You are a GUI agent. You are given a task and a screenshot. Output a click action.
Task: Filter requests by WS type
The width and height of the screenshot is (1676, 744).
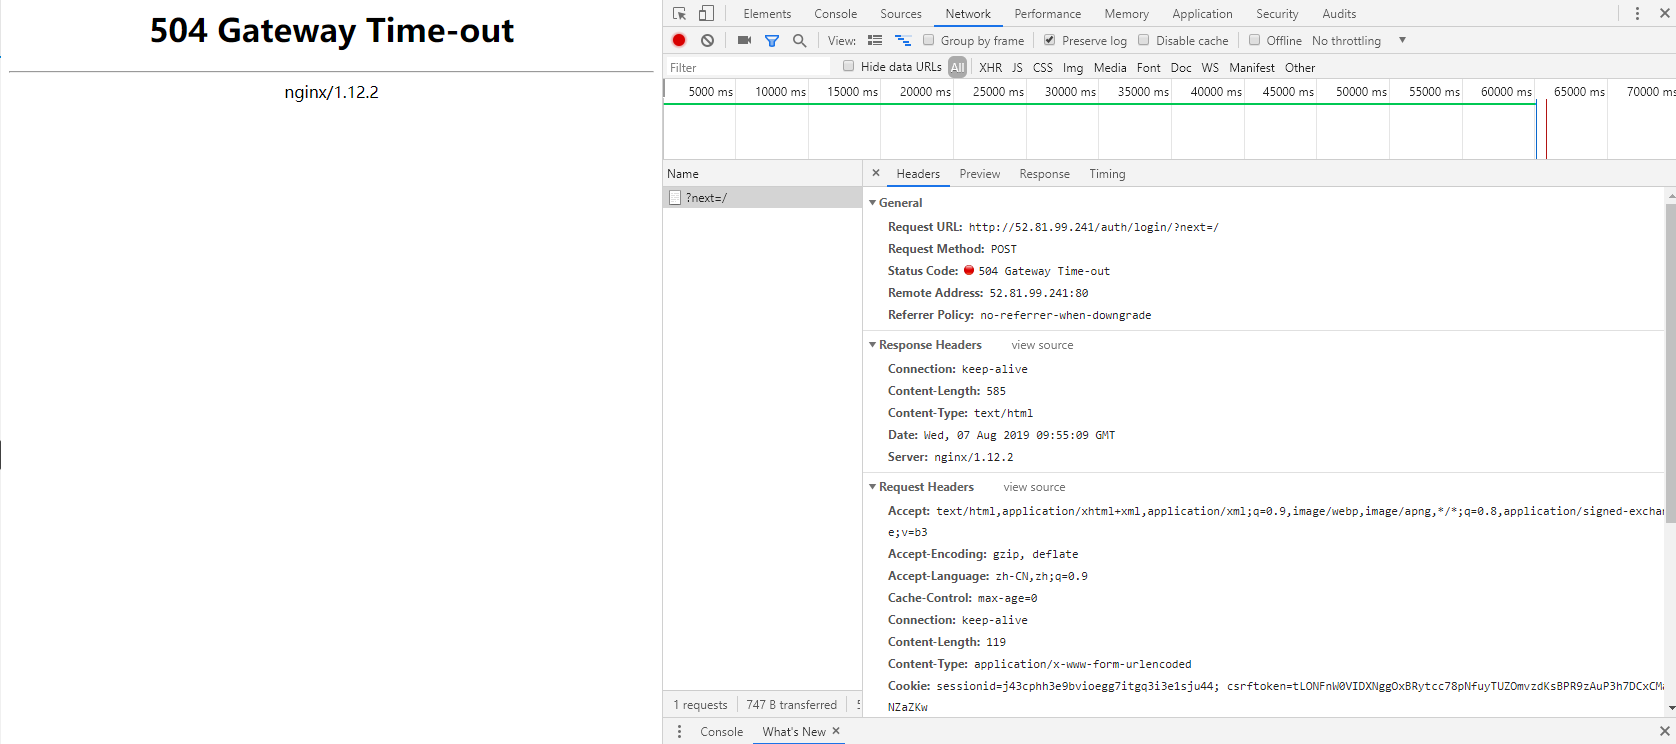(x=1210, y=67)
